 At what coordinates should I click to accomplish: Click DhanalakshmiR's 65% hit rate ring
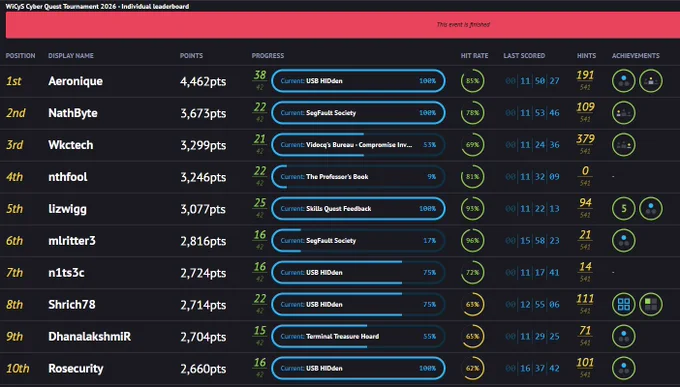473,336
